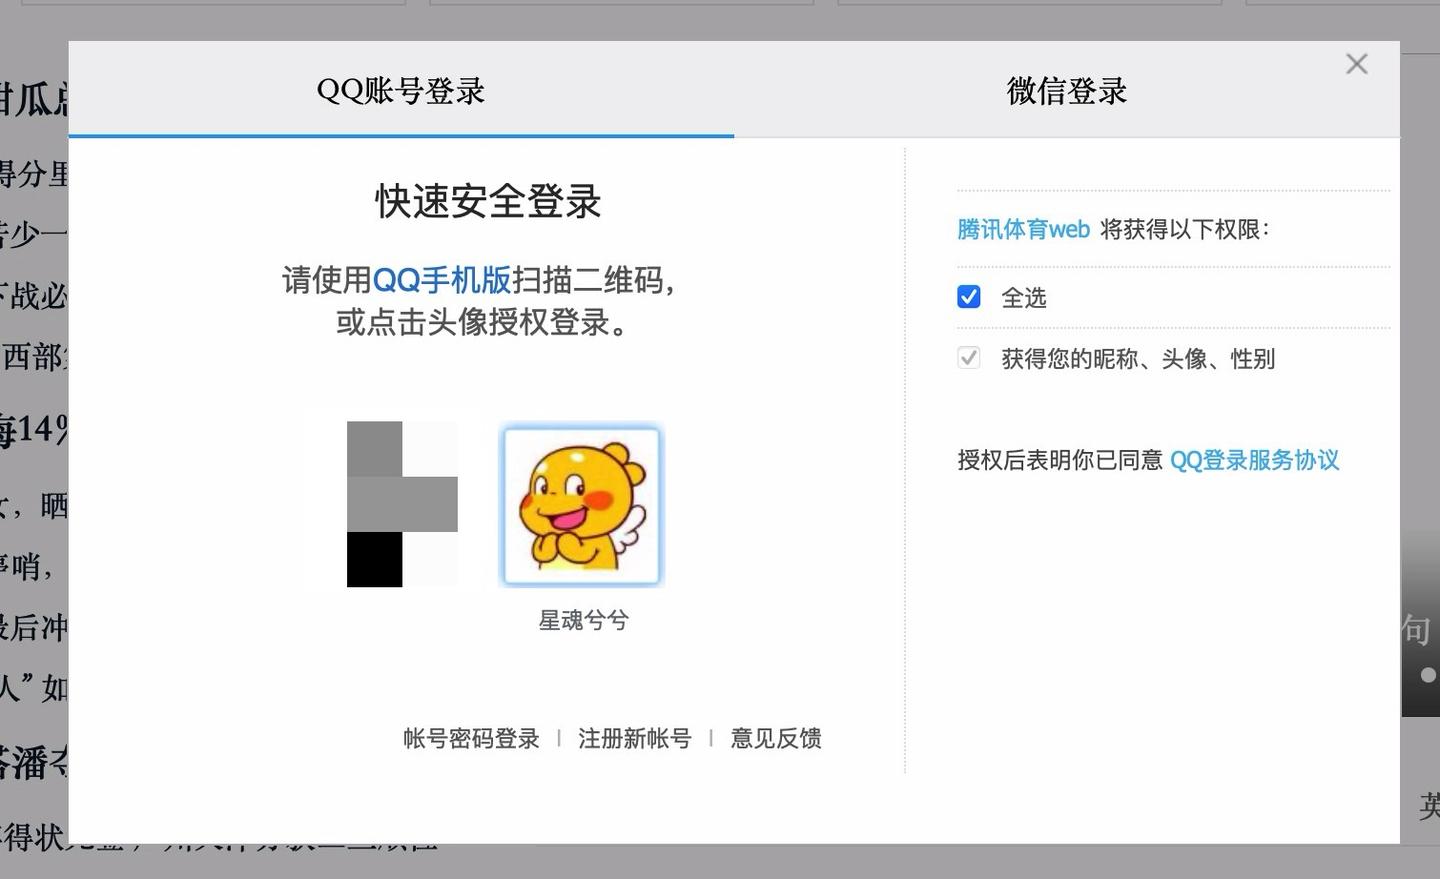Viewport: 1440px width, 879px height.
Task: Switch to the 微信登录 tab
Action: [1067, 90]
